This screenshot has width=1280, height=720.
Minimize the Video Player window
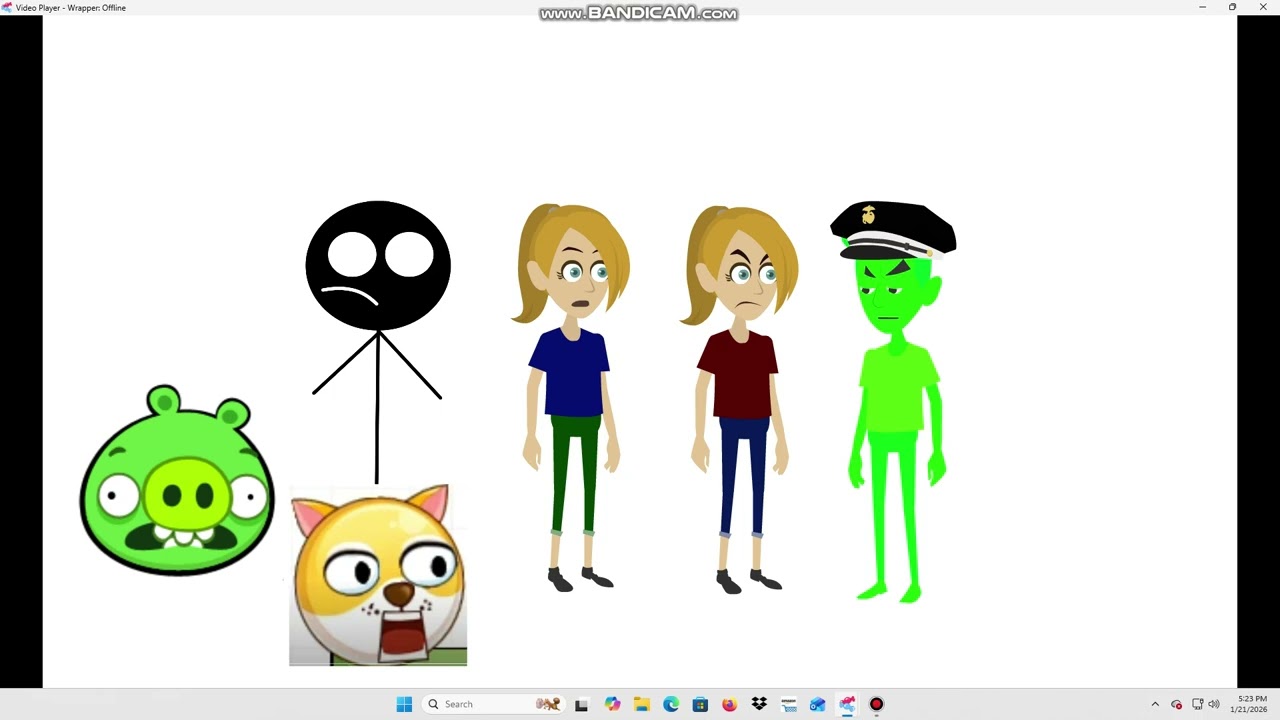click(x=1202, y=7)
